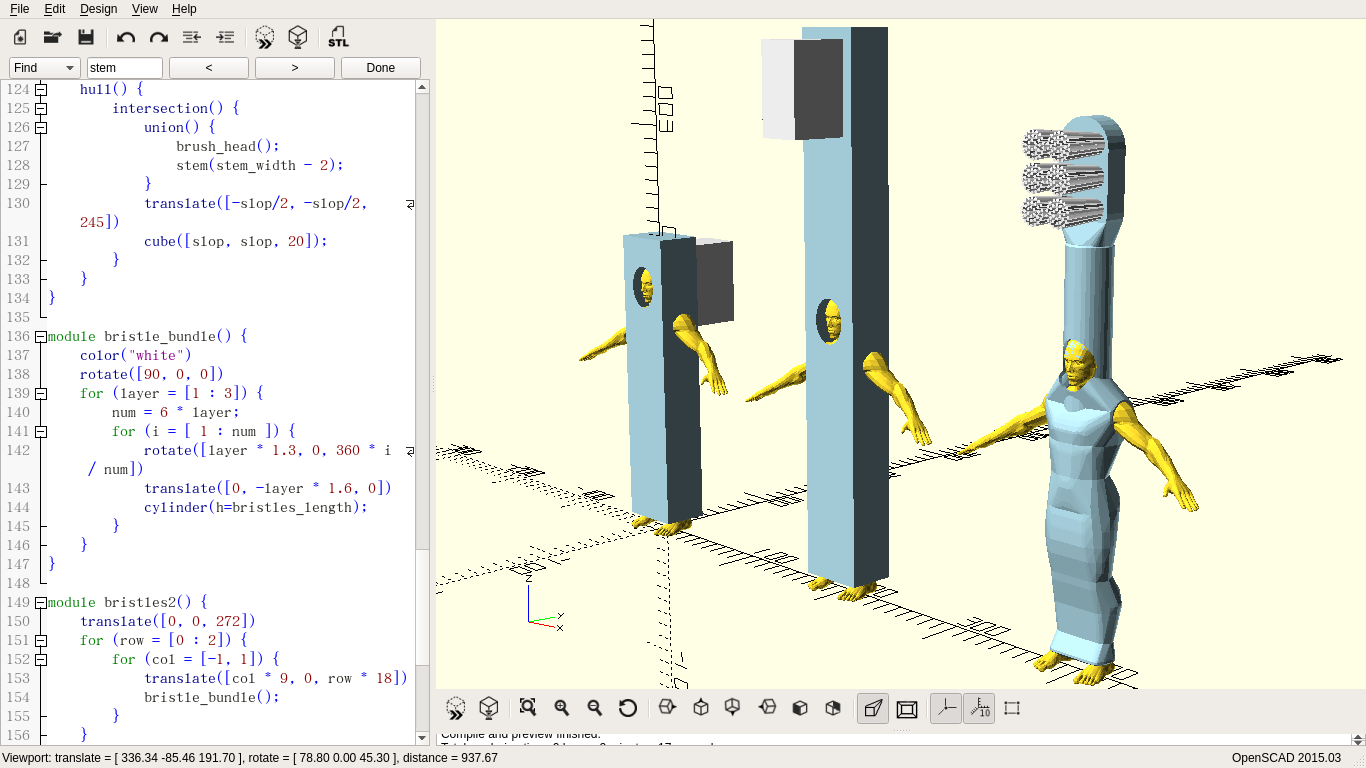
Task: Toggle Show Scale Markers
Action: tap(979, 708)
